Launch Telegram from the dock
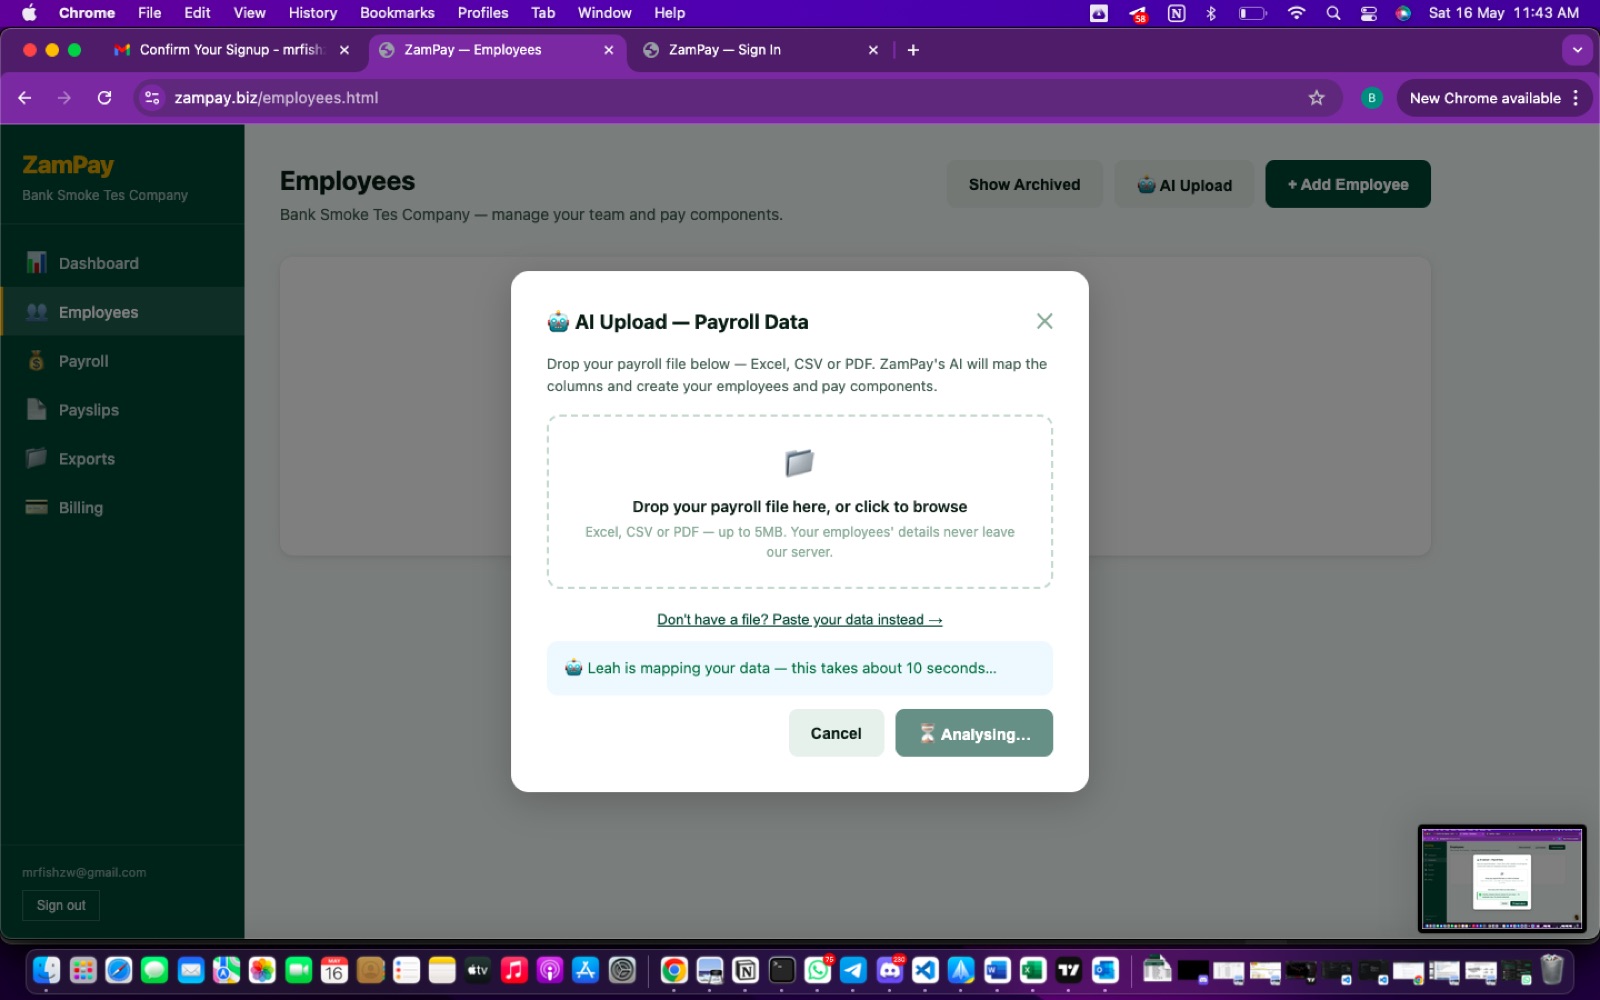 (x=853, y=970)
